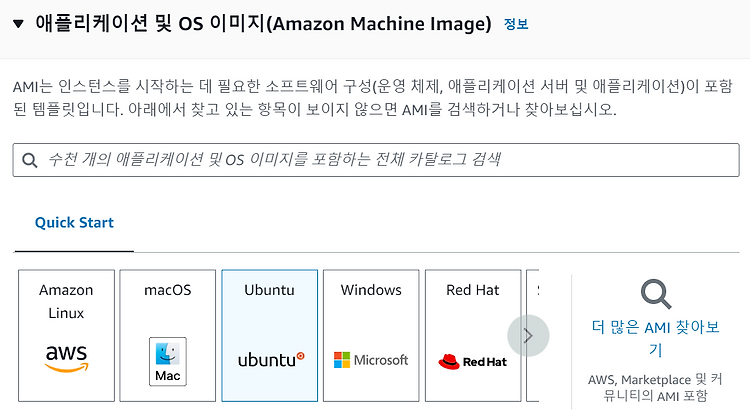Click the large browse AMI magnifier icon

[656, 294]
